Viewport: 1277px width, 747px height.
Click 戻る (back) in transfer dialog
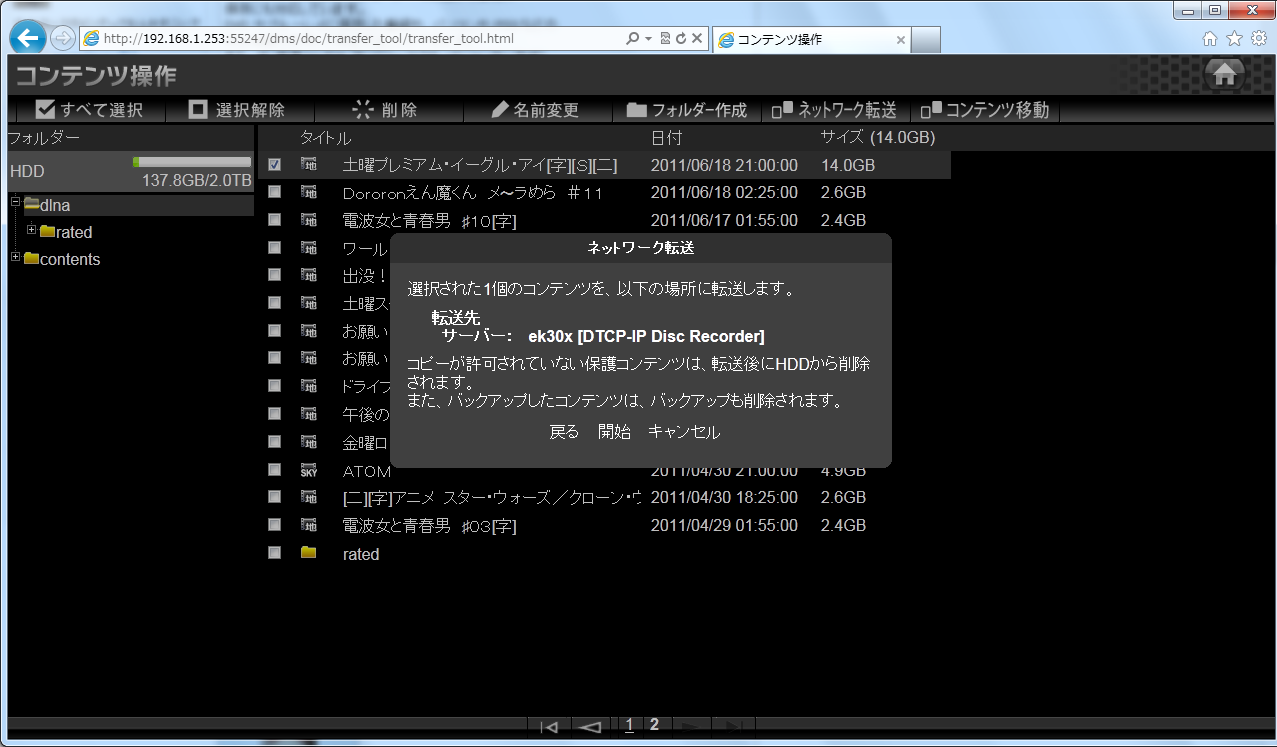565,432
